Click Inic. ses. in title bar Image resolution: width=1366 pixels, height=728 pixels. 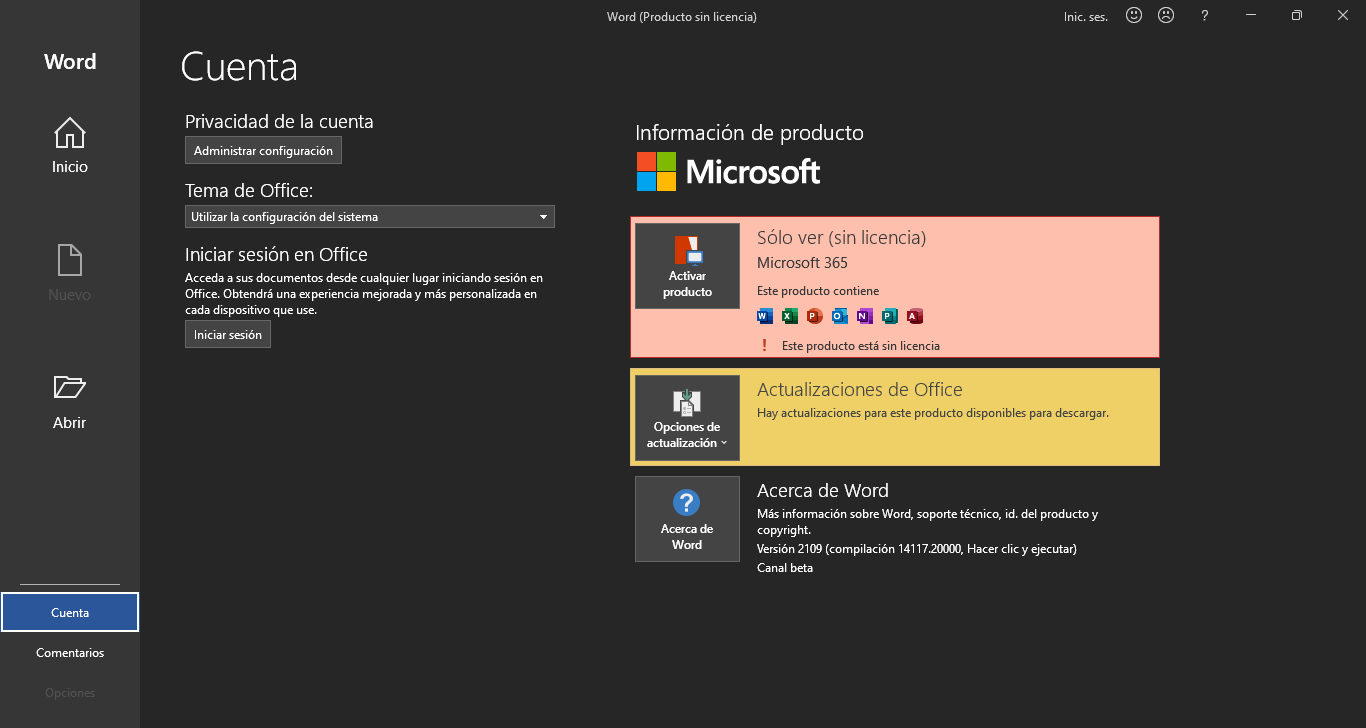[x=1086, y=17]
